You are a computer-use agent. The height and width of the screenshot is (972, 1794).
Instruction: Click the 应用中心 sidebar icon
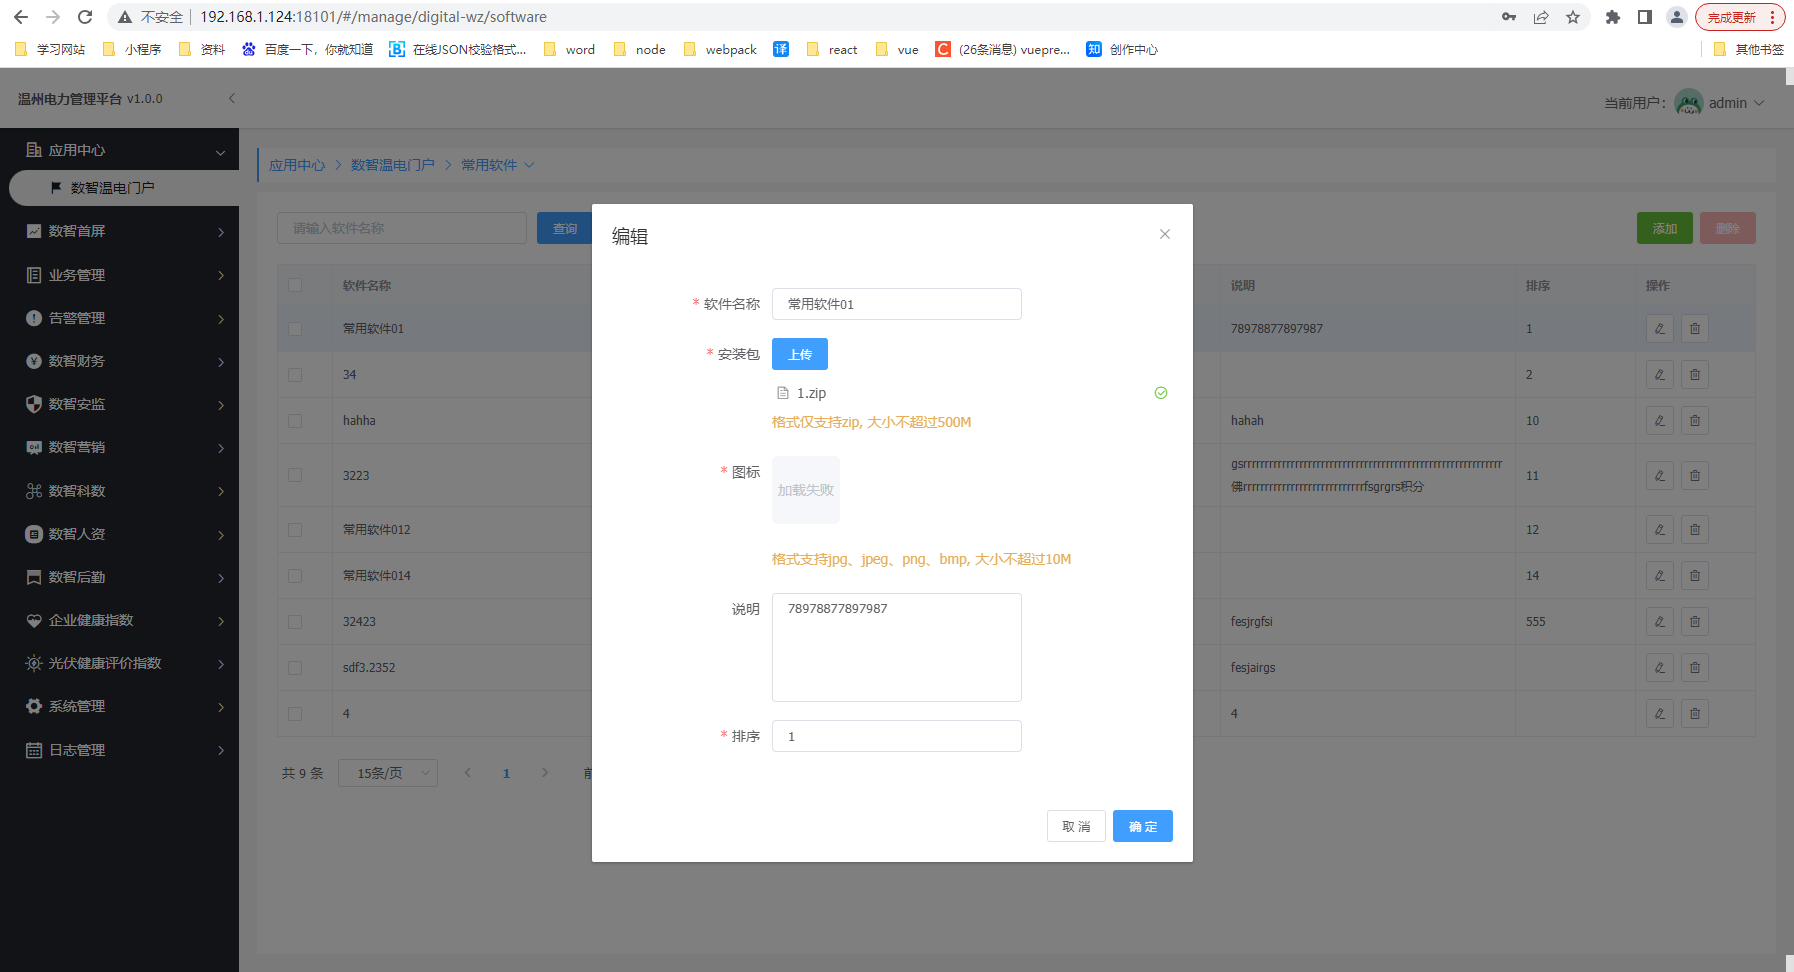[x=34, y=150]
